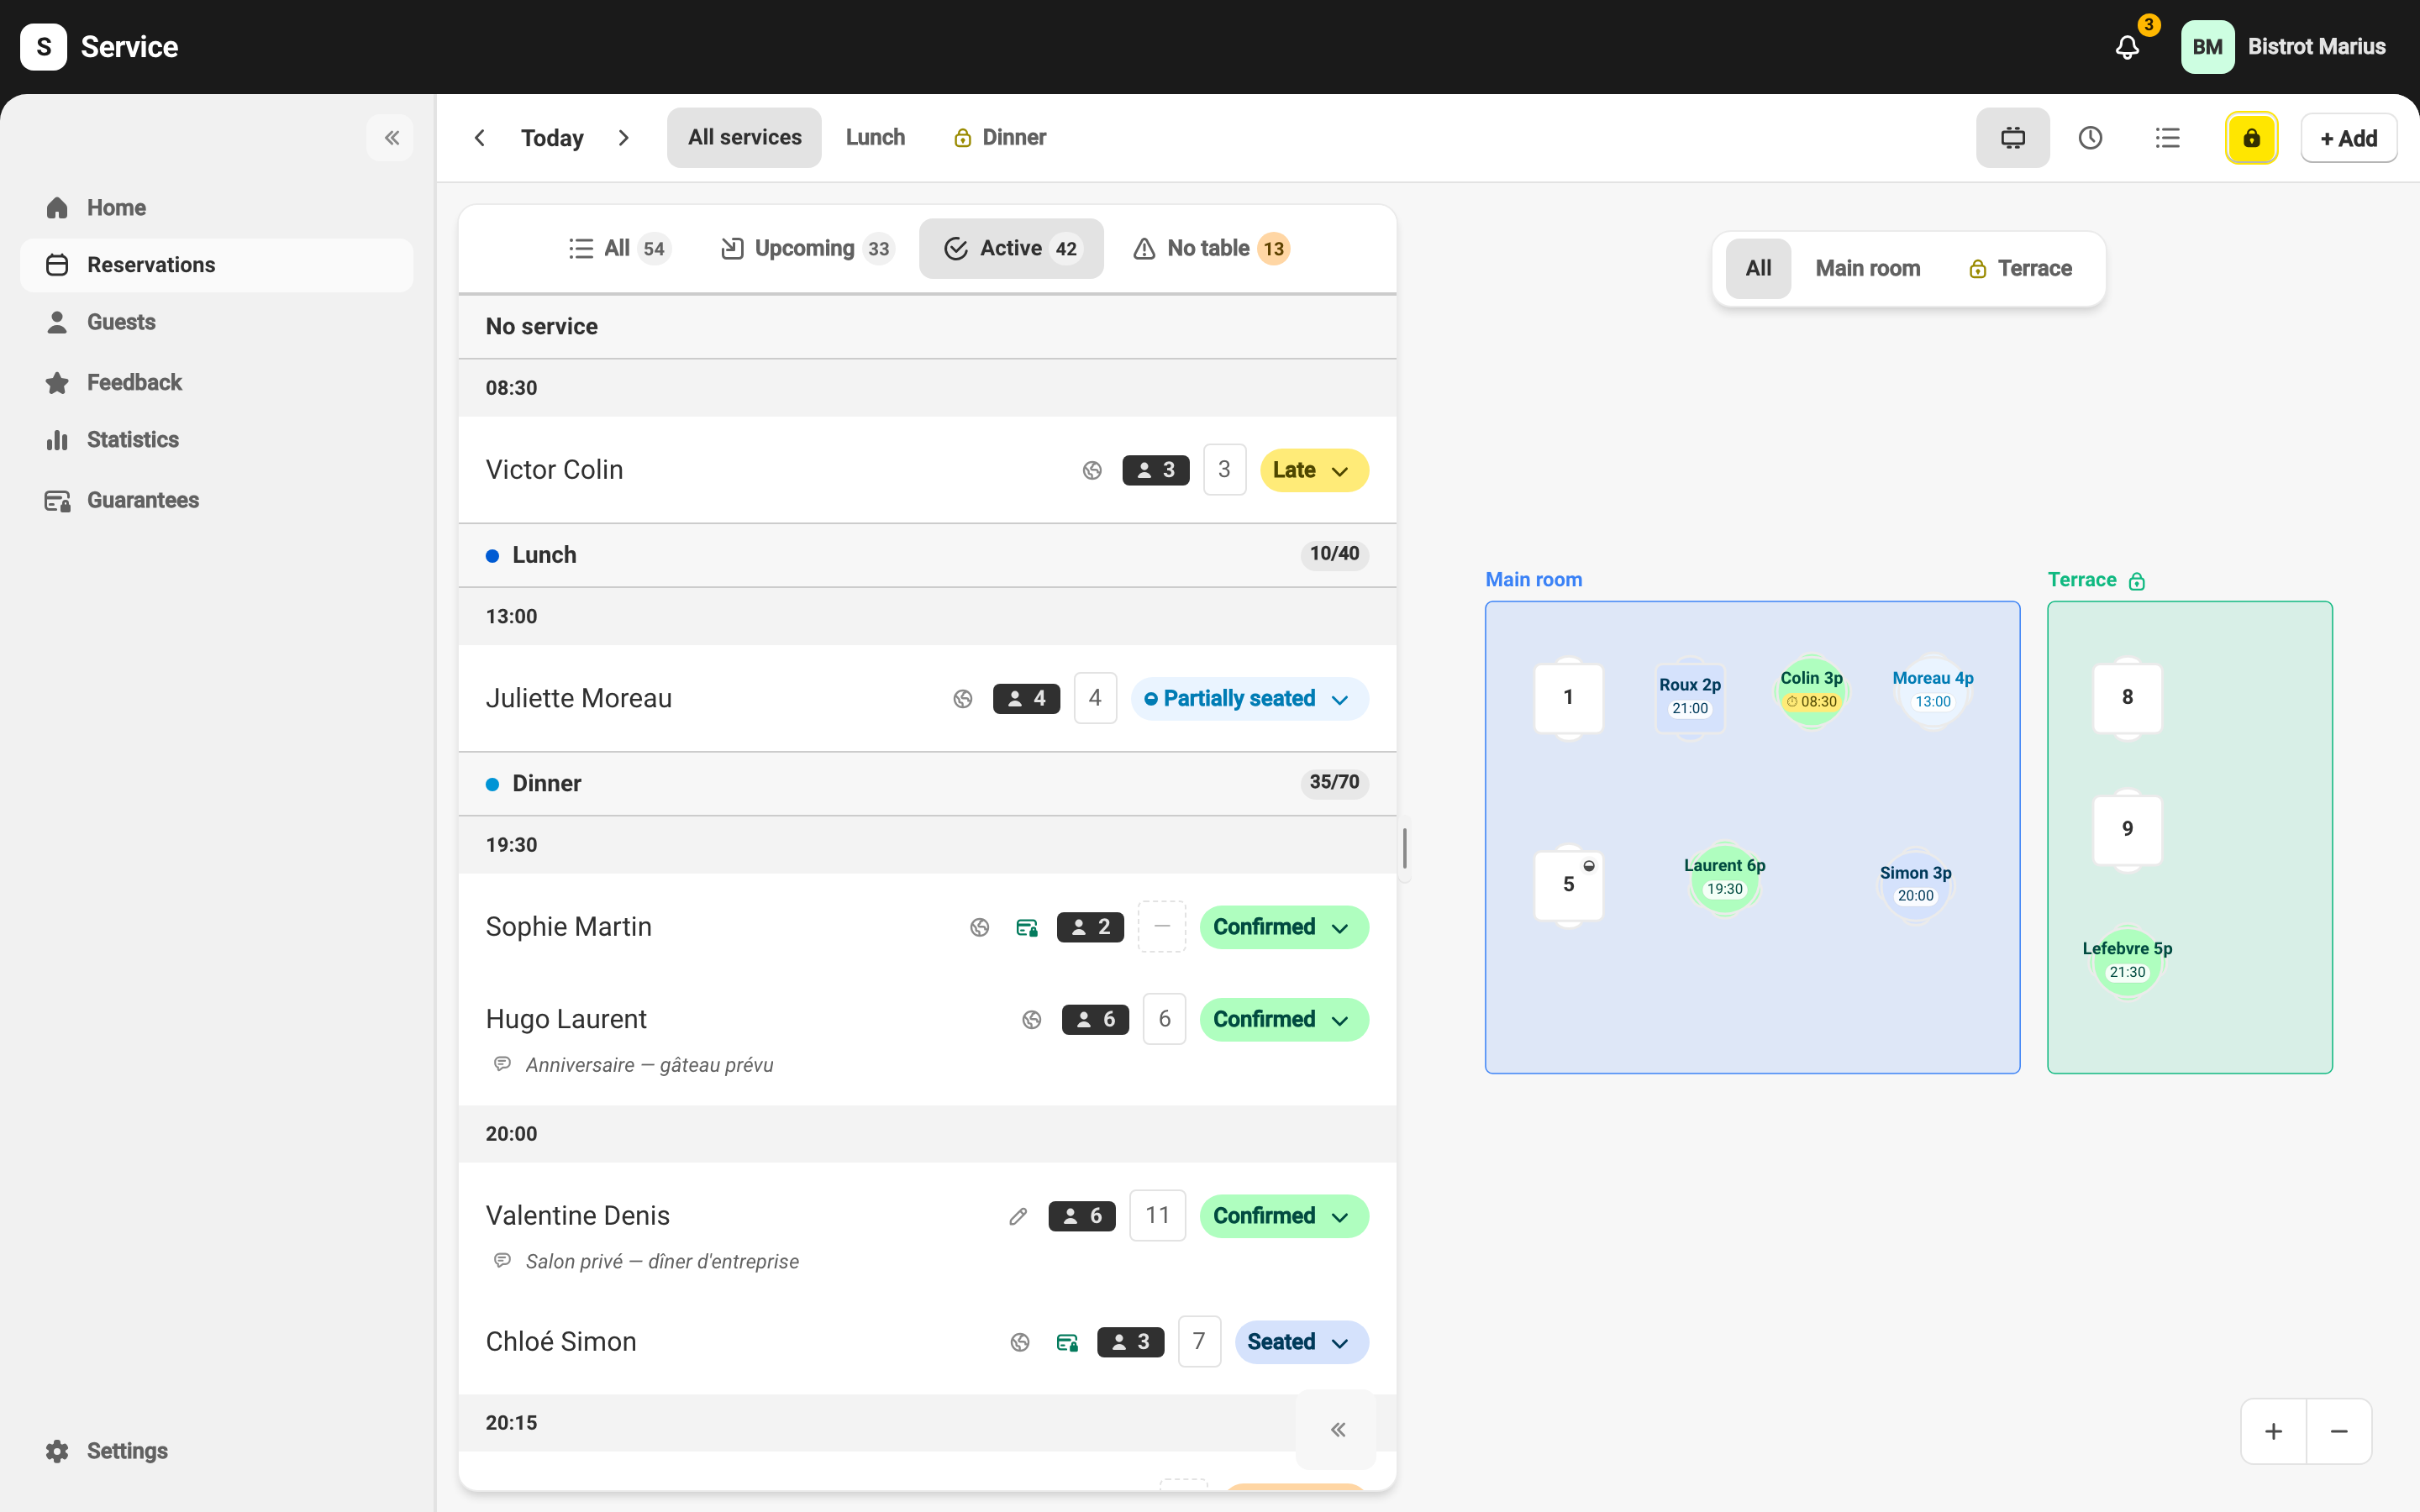Click Valentine Denis's note comment icon
This screenshot has height=1512, width=2420.
pyautogui.click(x=503, y=1261)
